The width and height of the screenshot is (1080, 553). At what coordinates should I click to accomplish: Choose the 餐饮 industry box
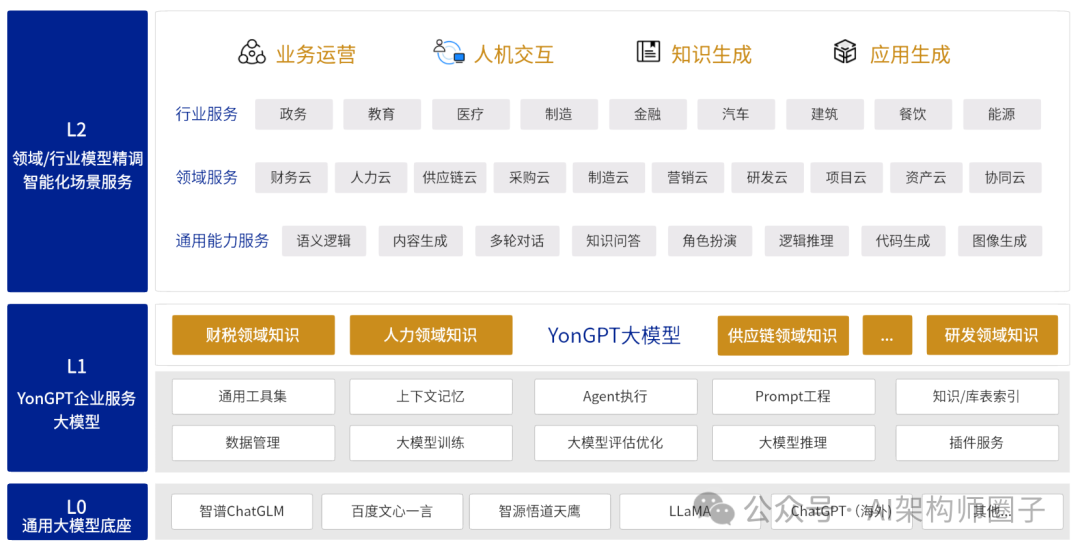tap(913, 114)
